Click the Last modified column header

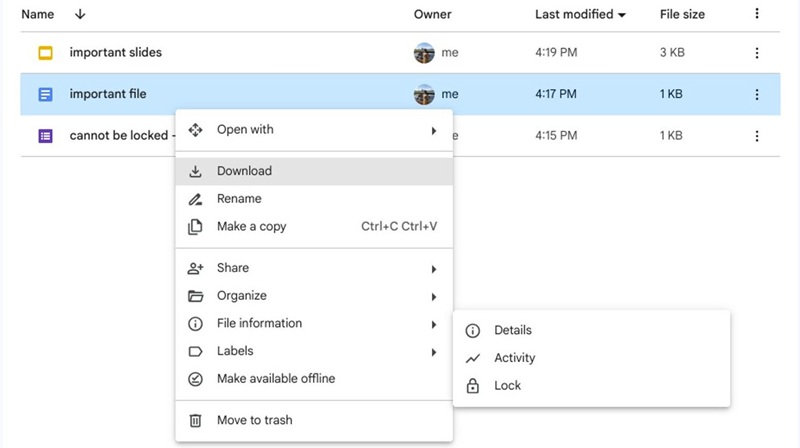574,14
